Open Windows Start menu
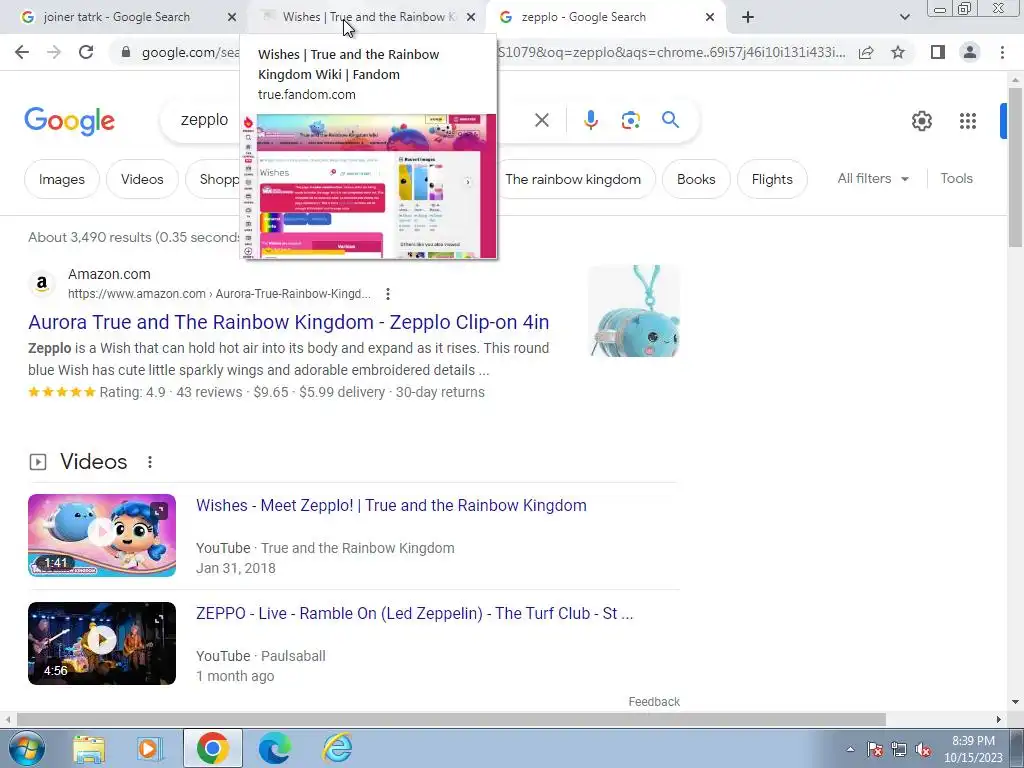Image resolution: width=1024 pixels, height=768 pixels. (25, 748)
